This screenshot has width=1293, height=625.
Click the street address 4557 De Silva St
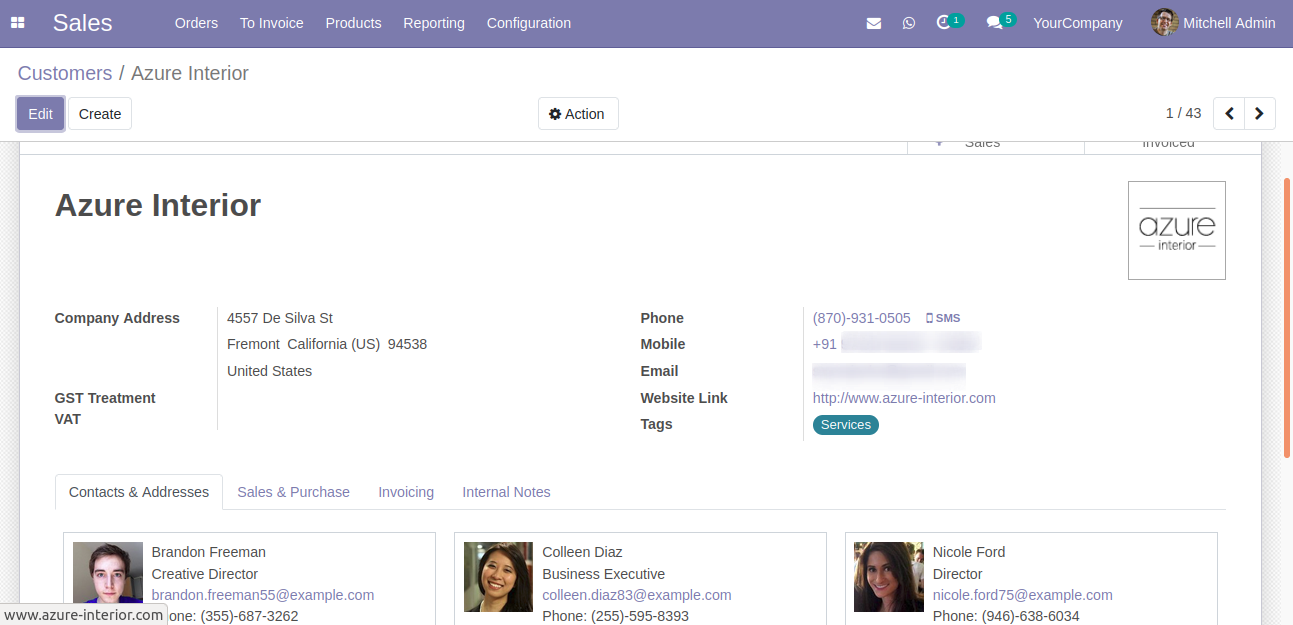pos(280,318)
